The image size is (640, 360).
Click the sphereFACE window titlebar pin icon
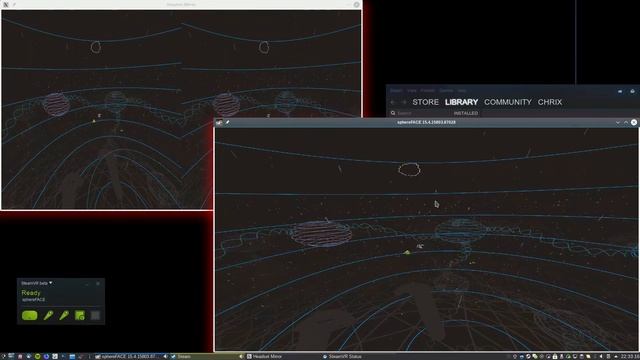[227, 122]
